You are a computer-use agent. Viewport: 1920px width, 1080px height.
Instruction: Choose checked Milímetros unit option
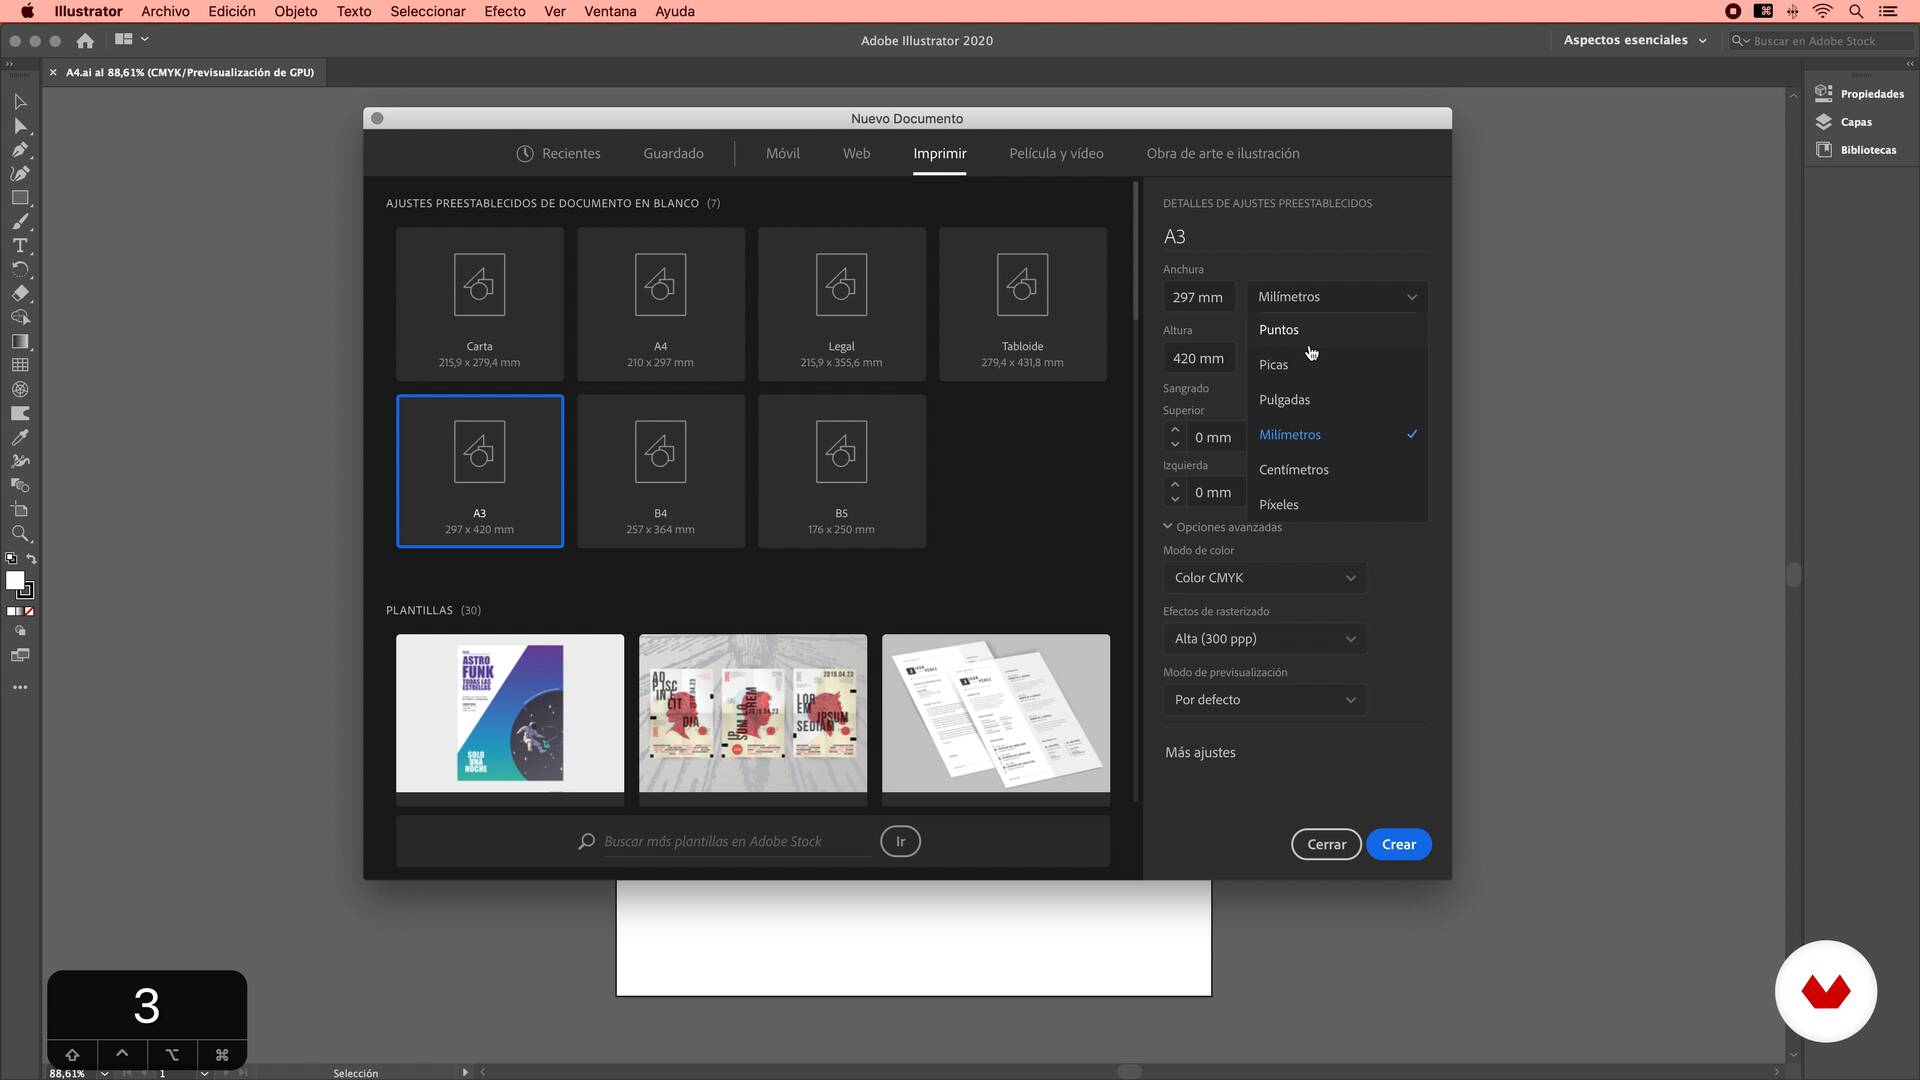[1337, 435]
